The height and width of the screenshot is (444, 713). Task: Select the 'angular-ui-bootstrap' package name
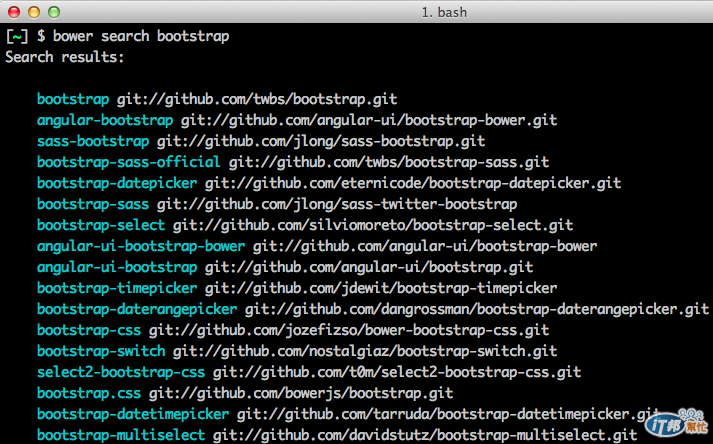click(117, 267)
